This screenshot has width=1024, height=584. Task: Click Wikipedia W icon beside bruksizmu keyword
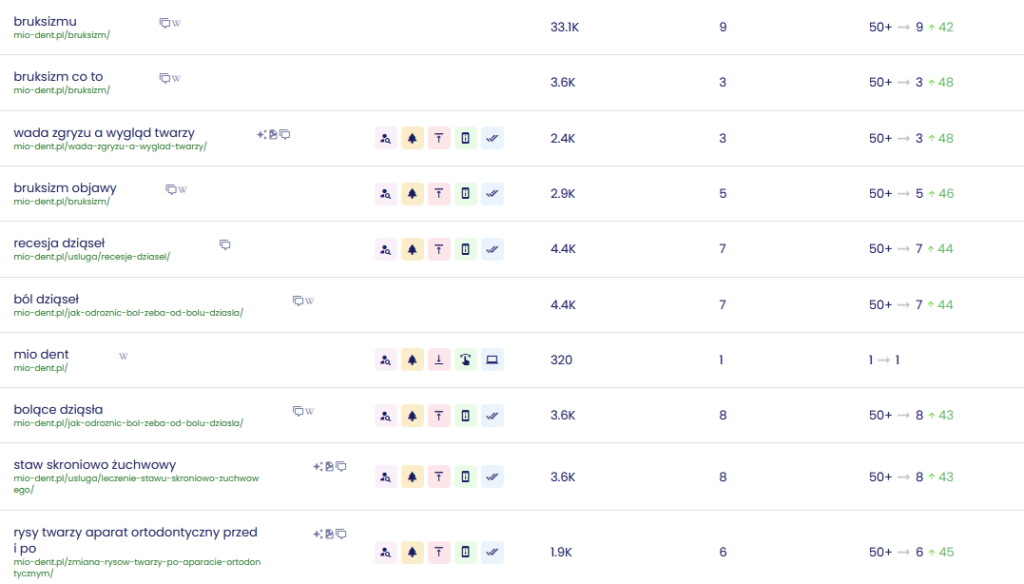click(177, 23)
